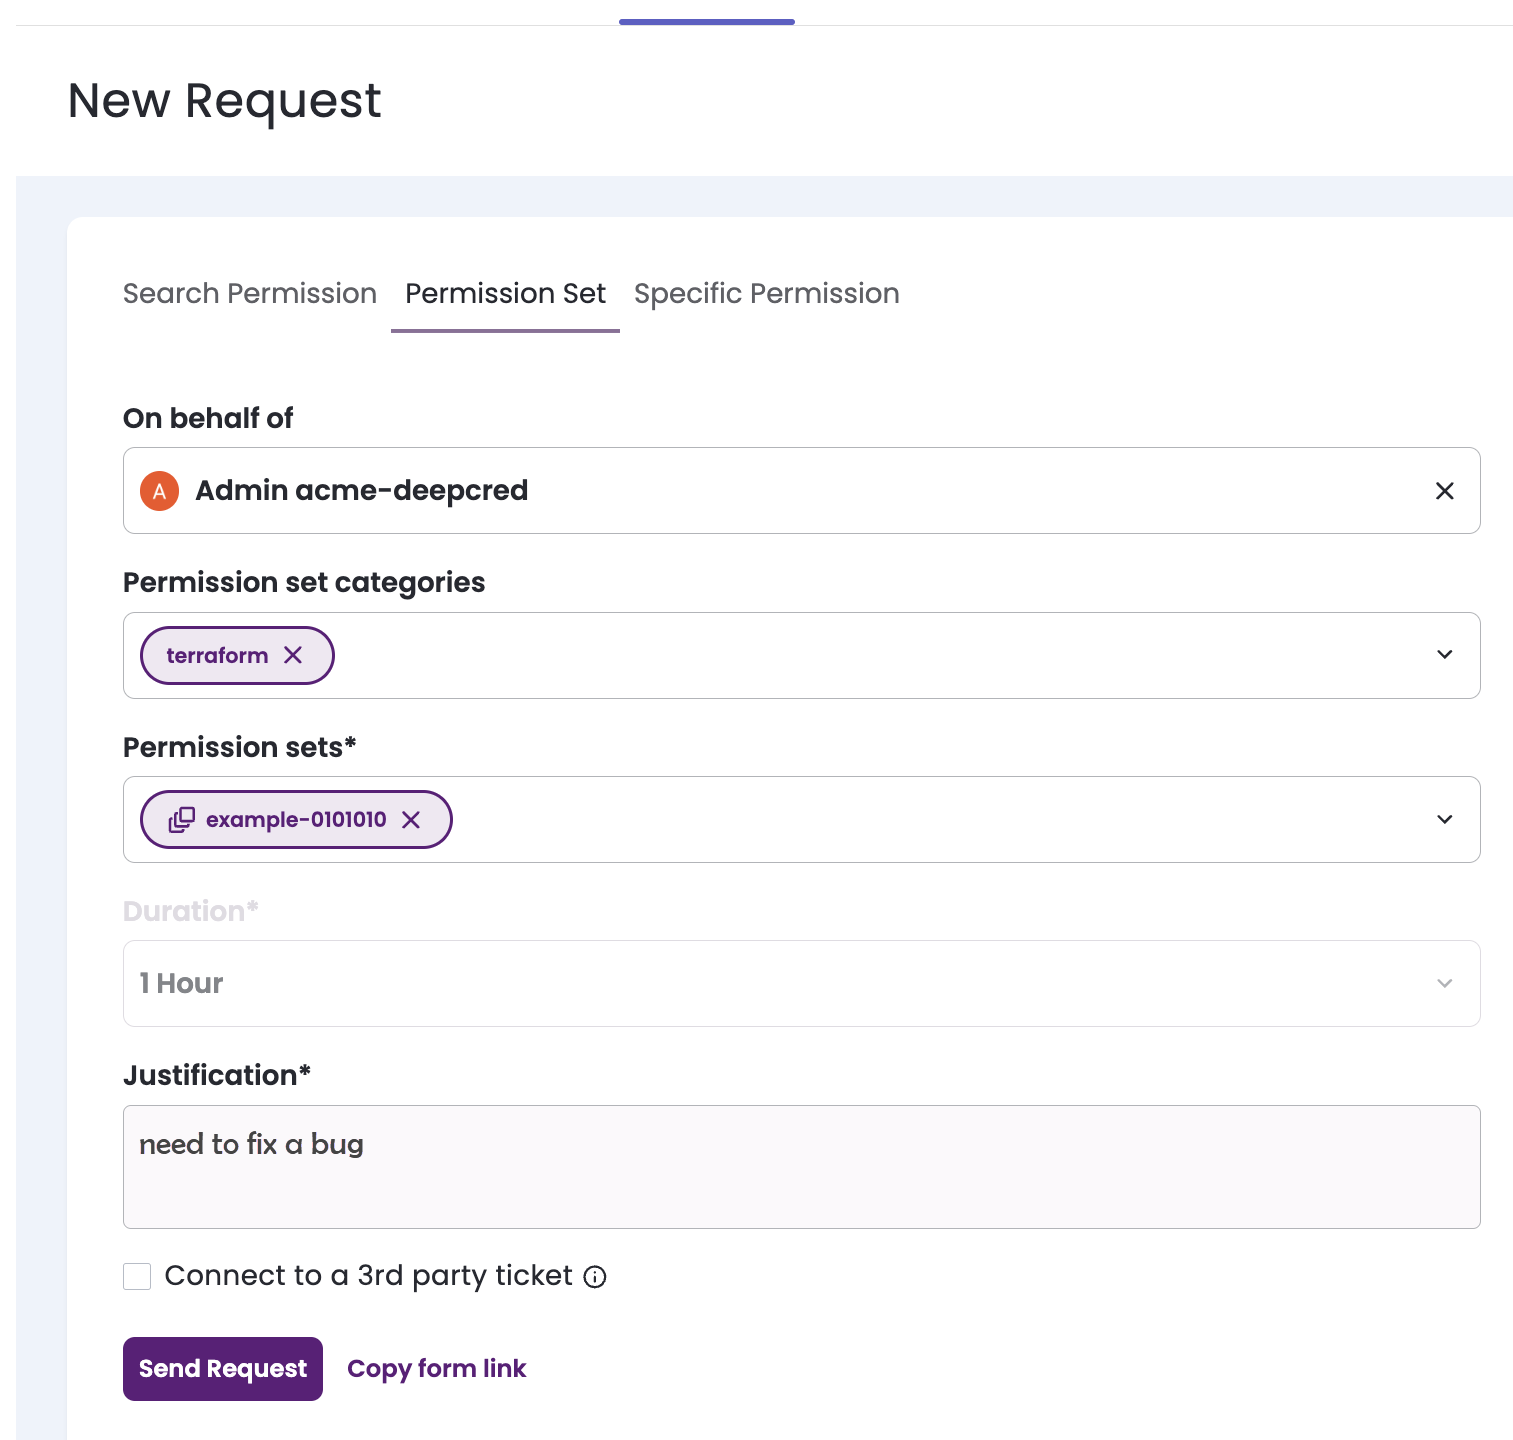
Task: Click the copy icon on example-0101010 chip
Action: click(181, 820)
